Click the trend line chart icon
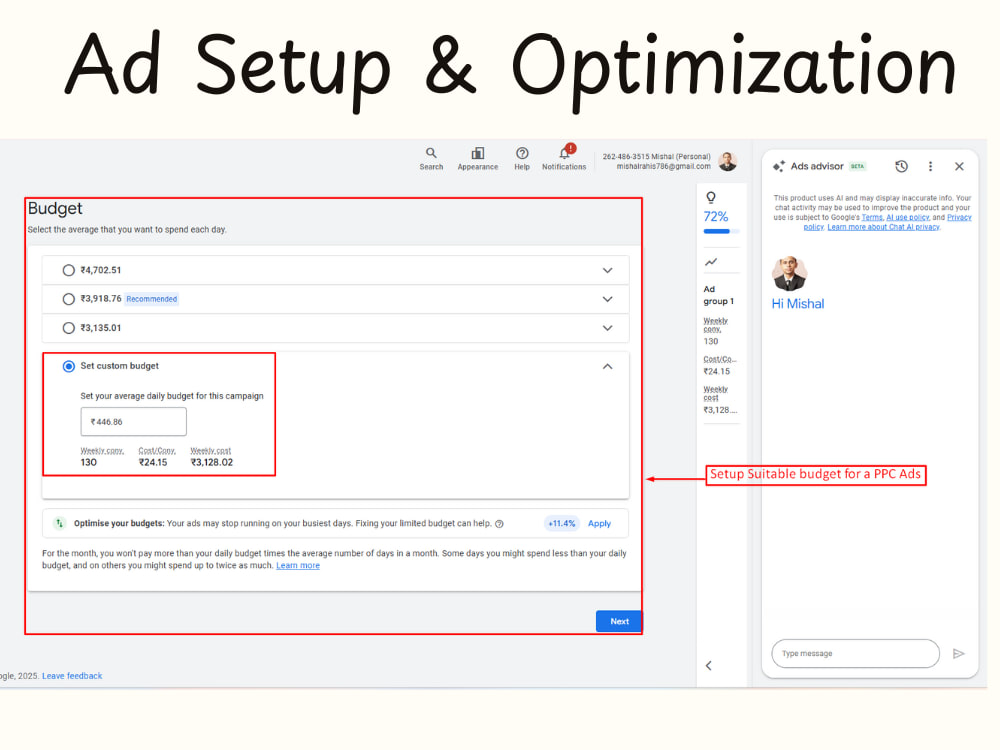The width and height of the screenshot is (1000, 750). click(711, 261)
